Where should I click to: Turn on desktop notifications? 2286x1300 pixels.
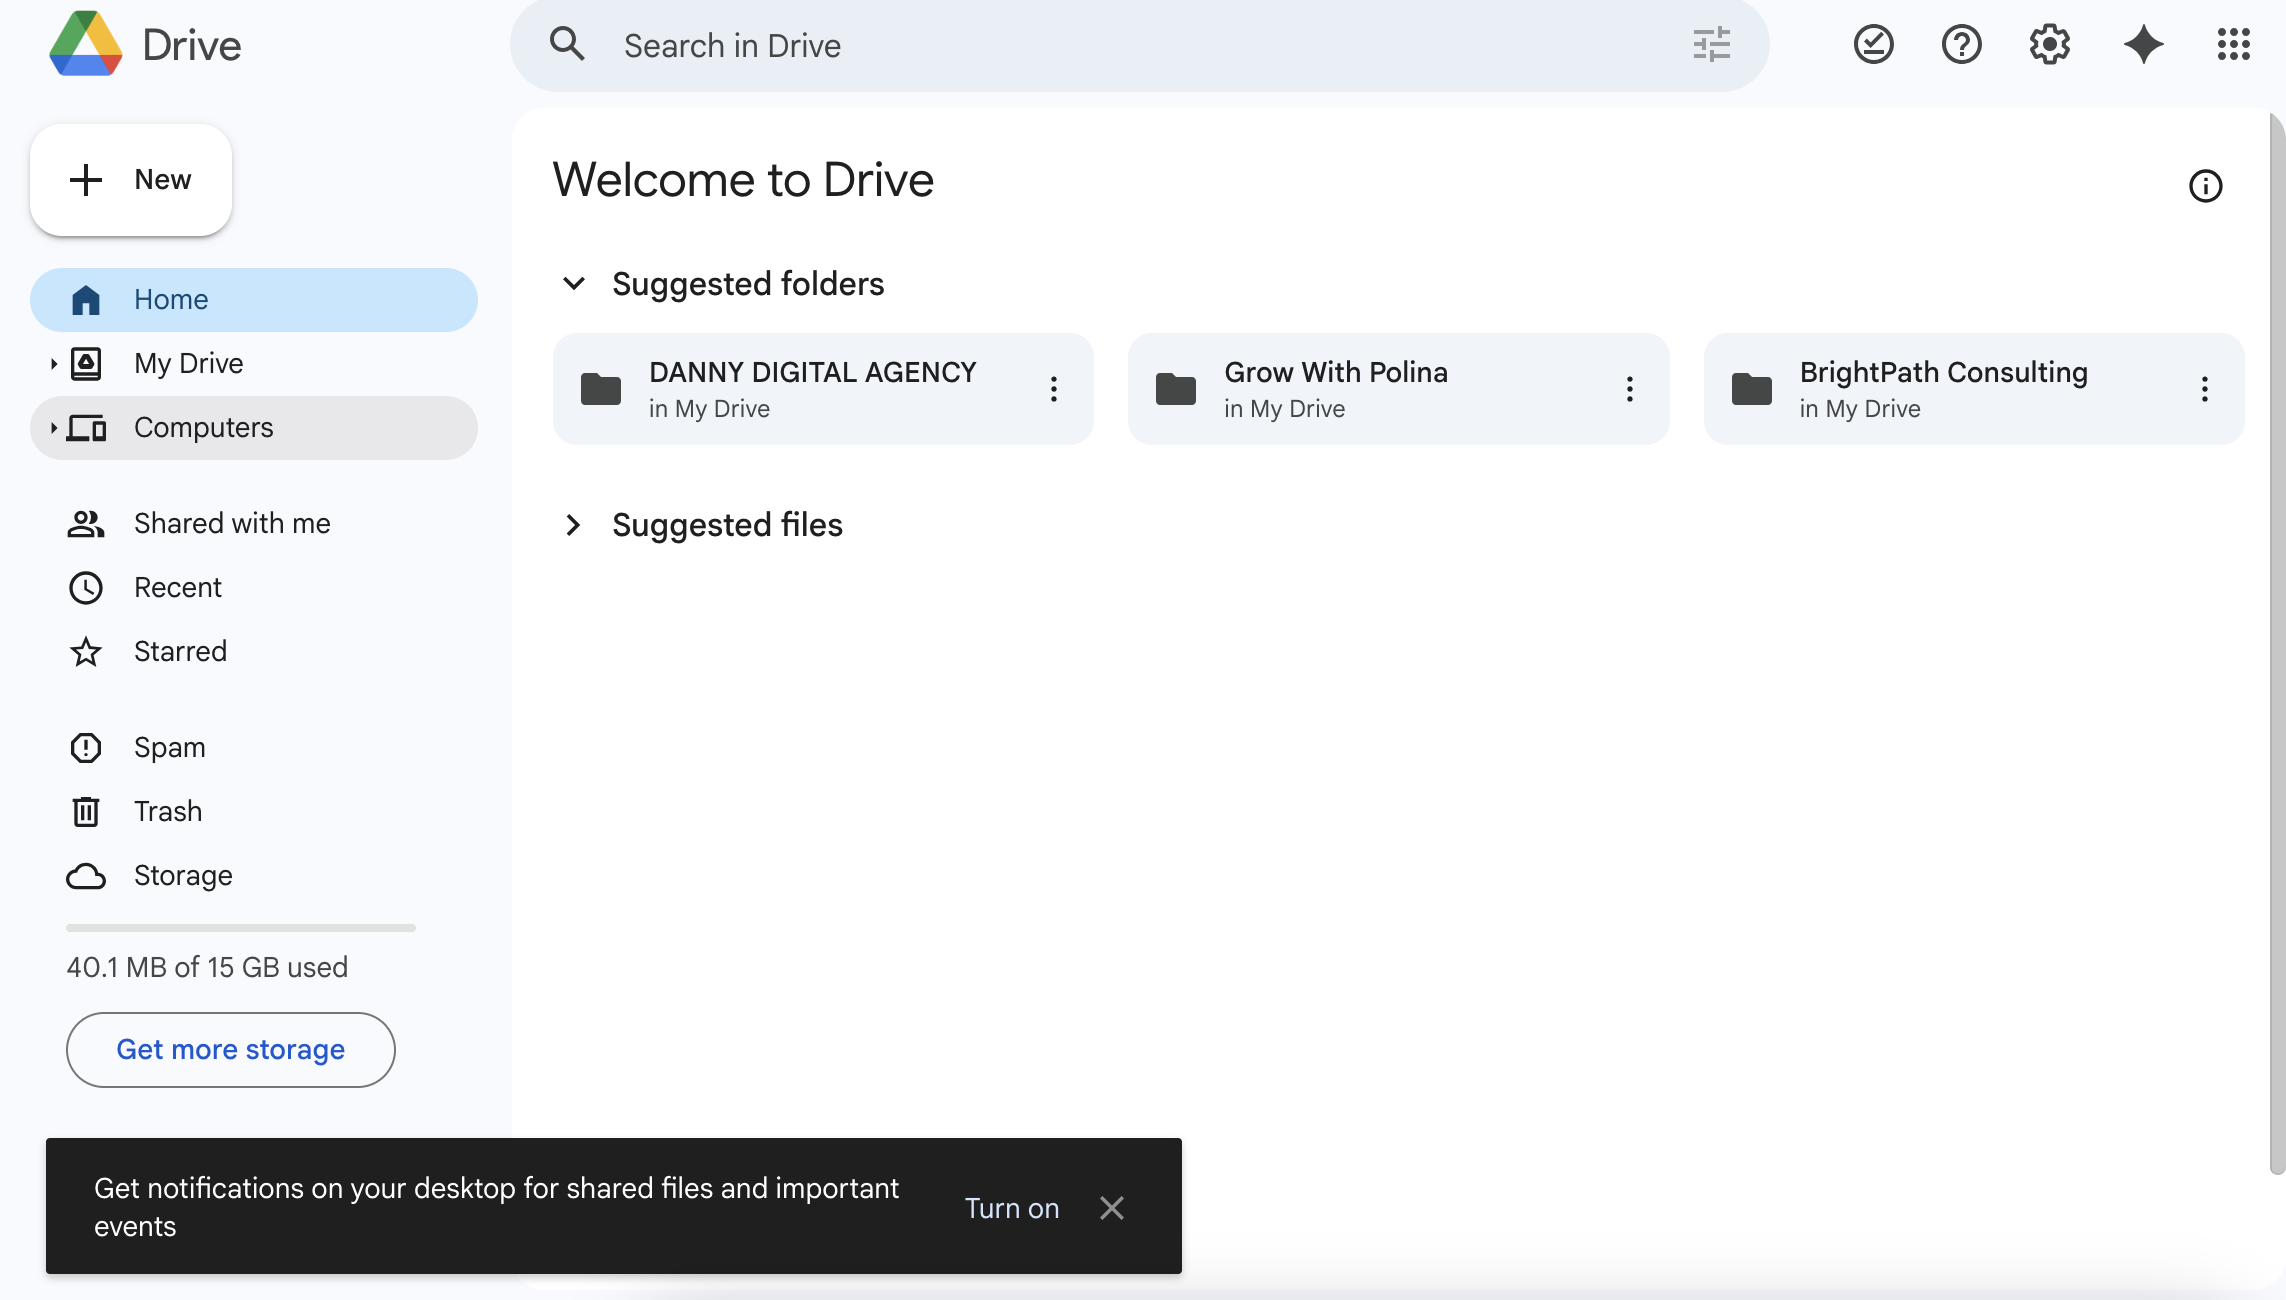pos(1012,1208)
